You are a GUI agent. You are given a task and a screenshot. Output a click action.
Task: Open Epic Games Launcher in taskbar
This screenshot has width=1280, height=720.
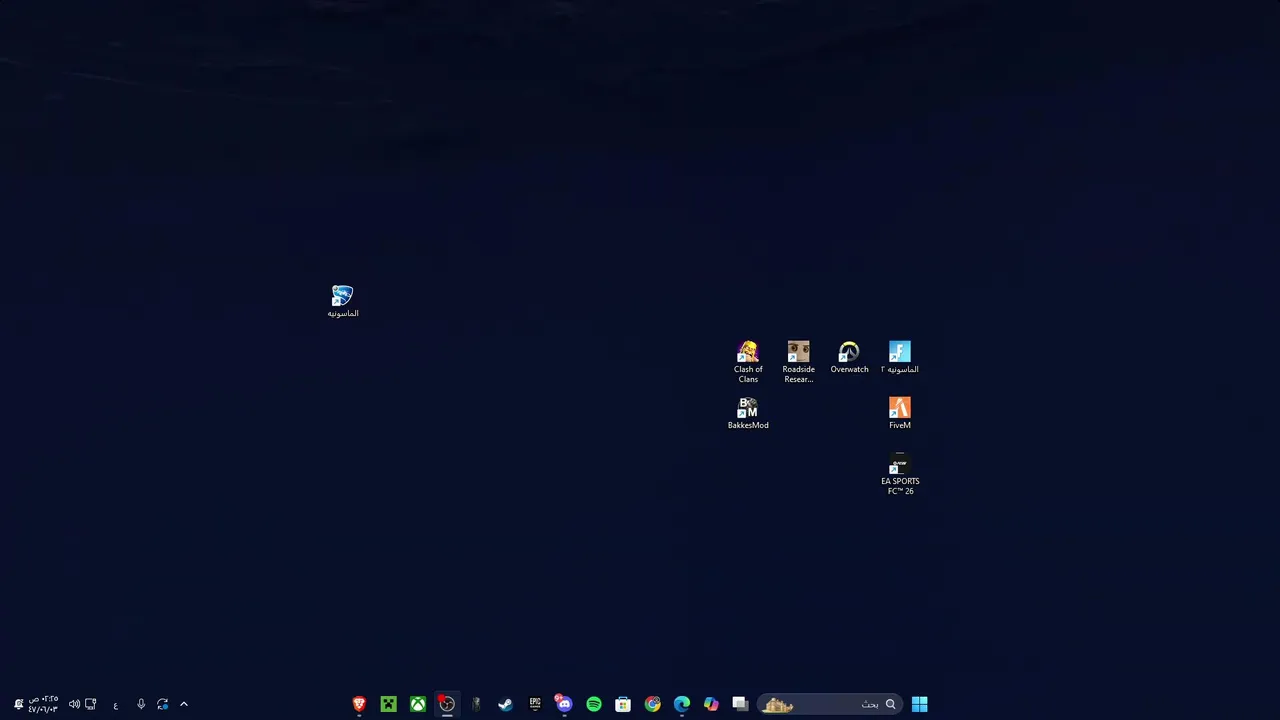pos(535,704)
